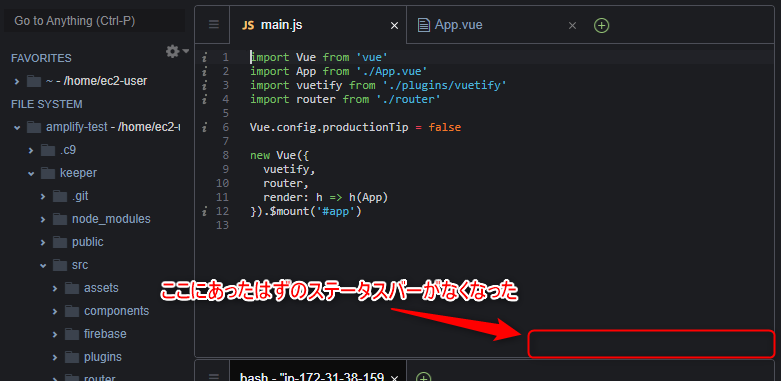
Task: Click 'render: h => h(App)' code line
Action: 325,198
